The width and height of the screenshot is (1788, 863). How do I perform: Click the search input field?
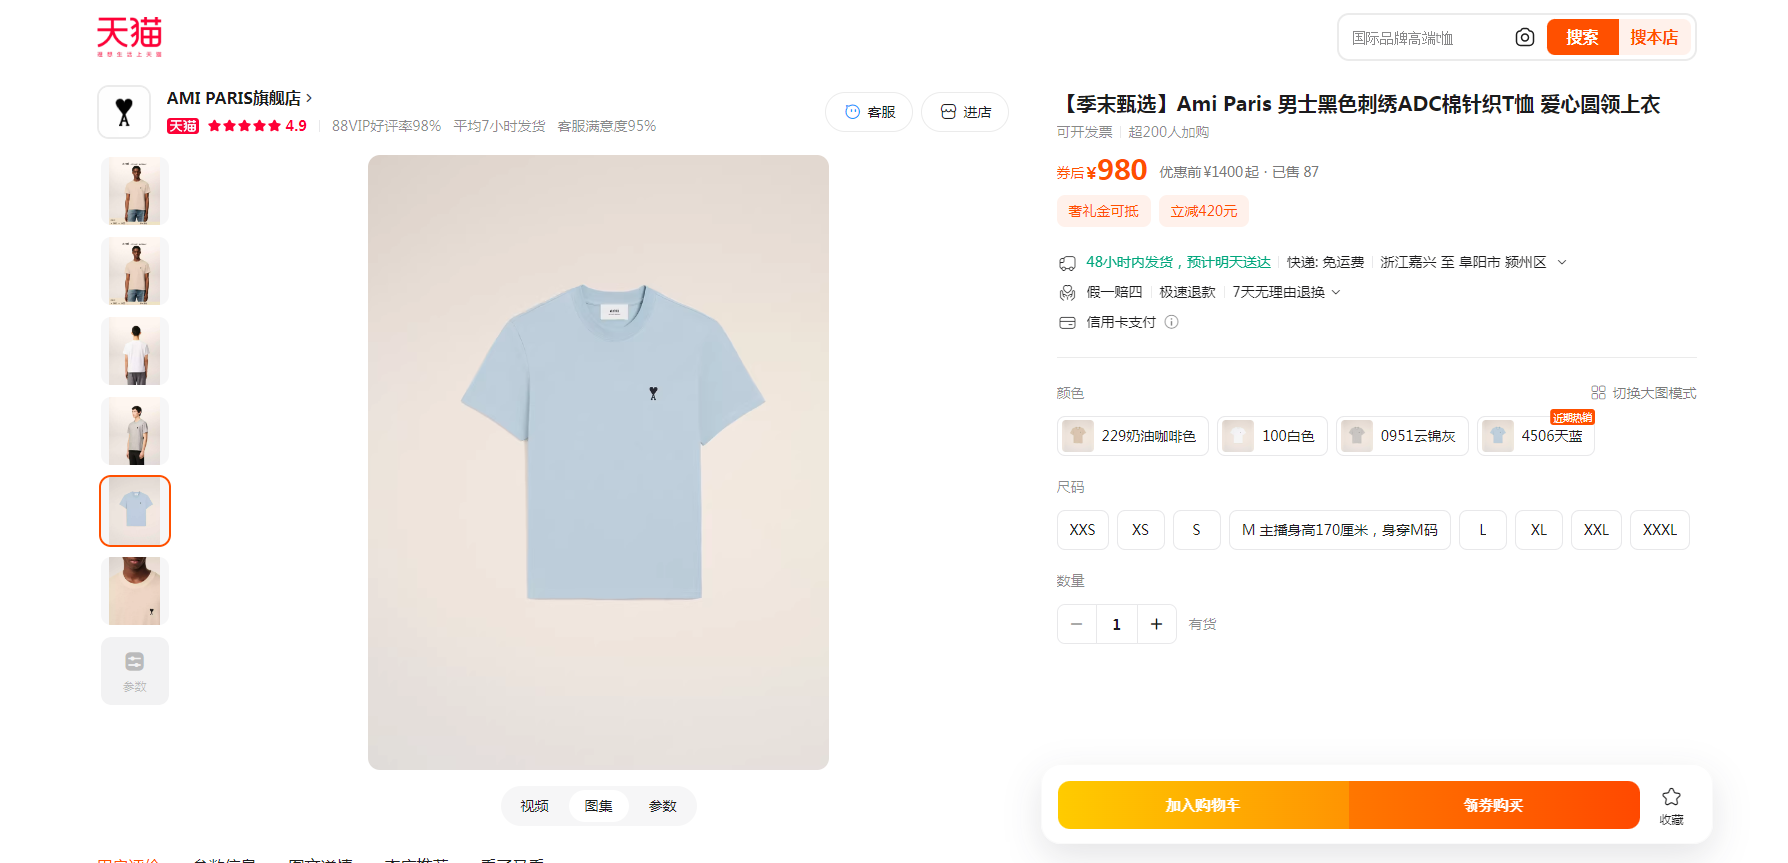tap(1425, 38)
